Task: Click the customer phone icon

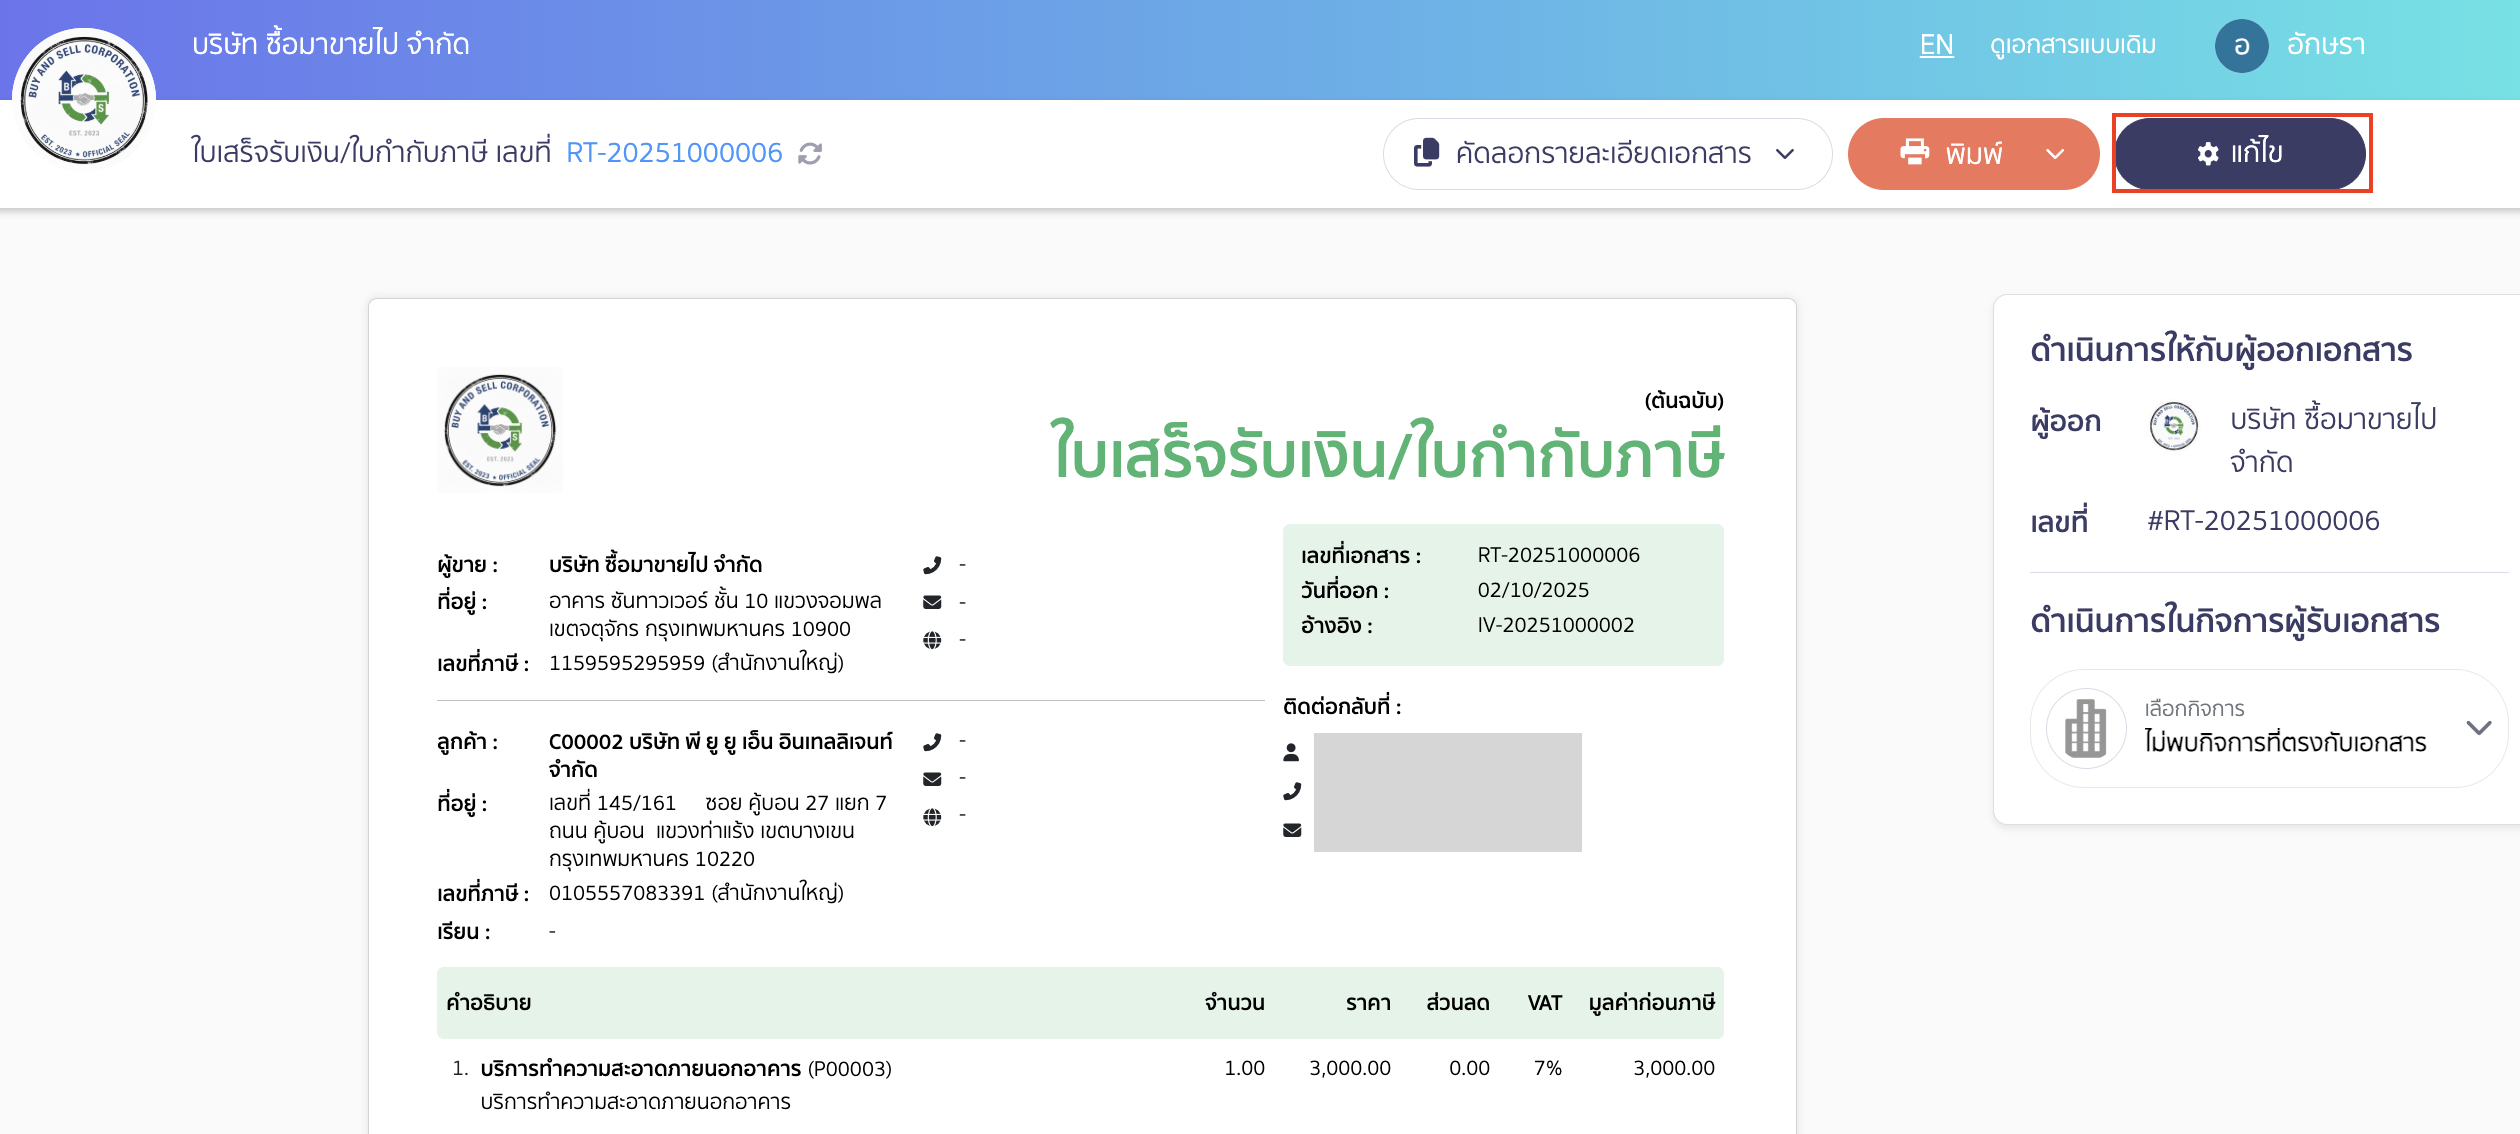Action: point(934,740)
